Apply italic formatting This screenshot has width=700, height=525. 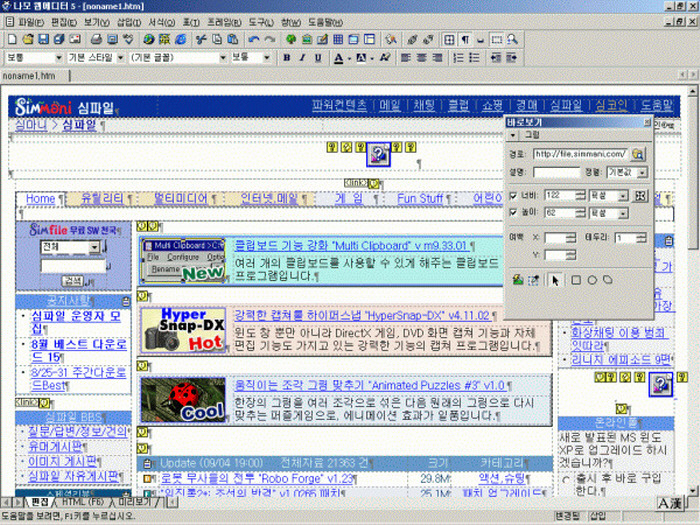(x=302, y=58)
